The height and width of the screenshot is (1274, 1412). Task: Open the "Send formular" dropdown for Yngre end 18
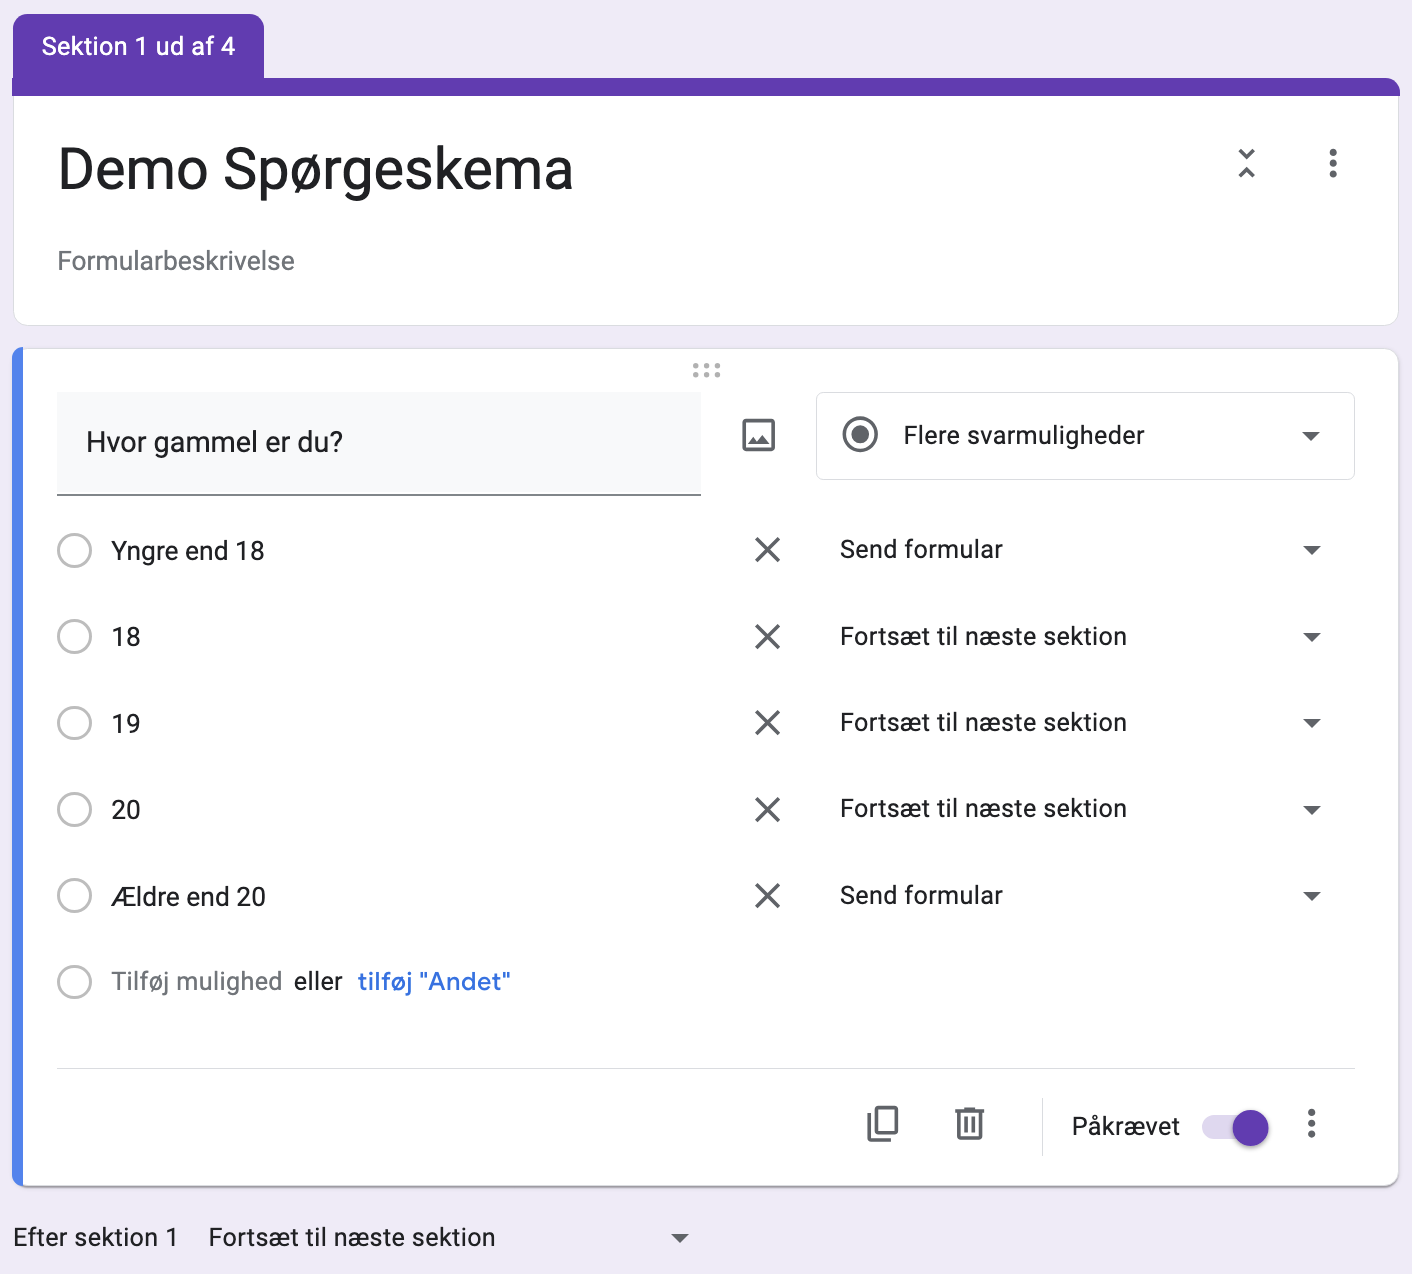pos(1080,550)
